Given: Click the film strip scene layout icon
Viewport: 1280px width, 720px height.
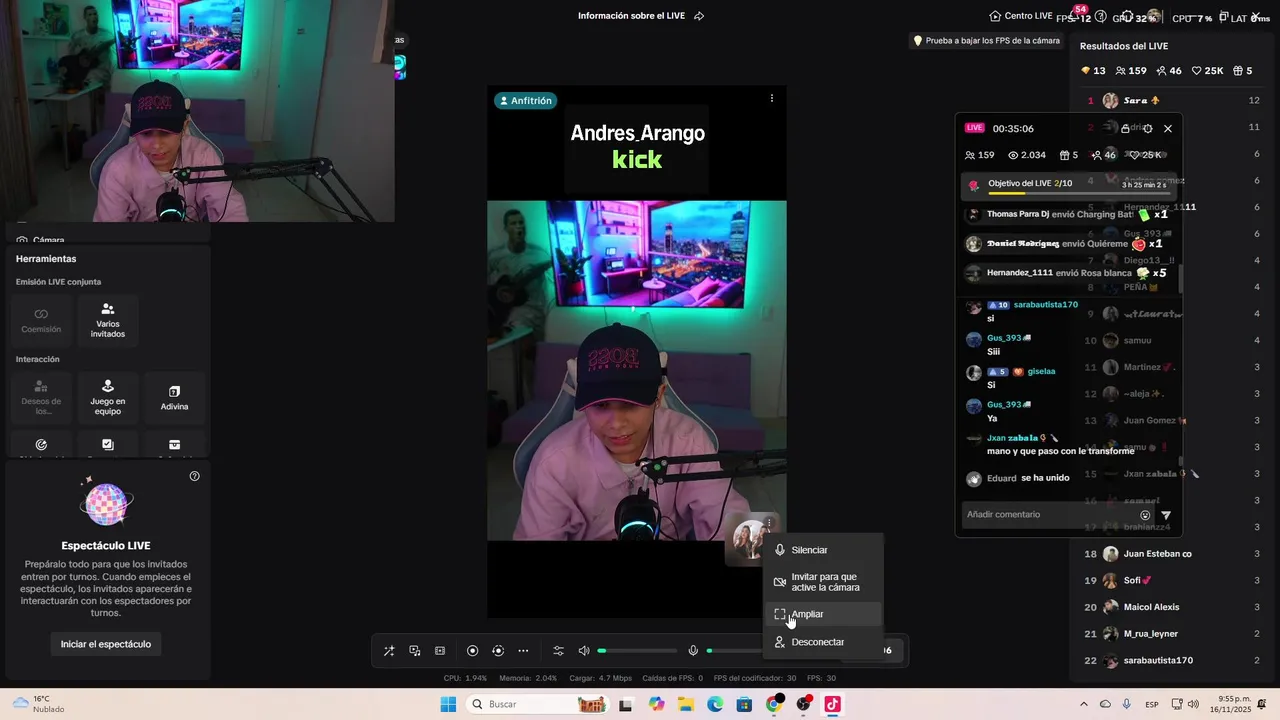Looking at the screenshot, I should coord(440,651).
